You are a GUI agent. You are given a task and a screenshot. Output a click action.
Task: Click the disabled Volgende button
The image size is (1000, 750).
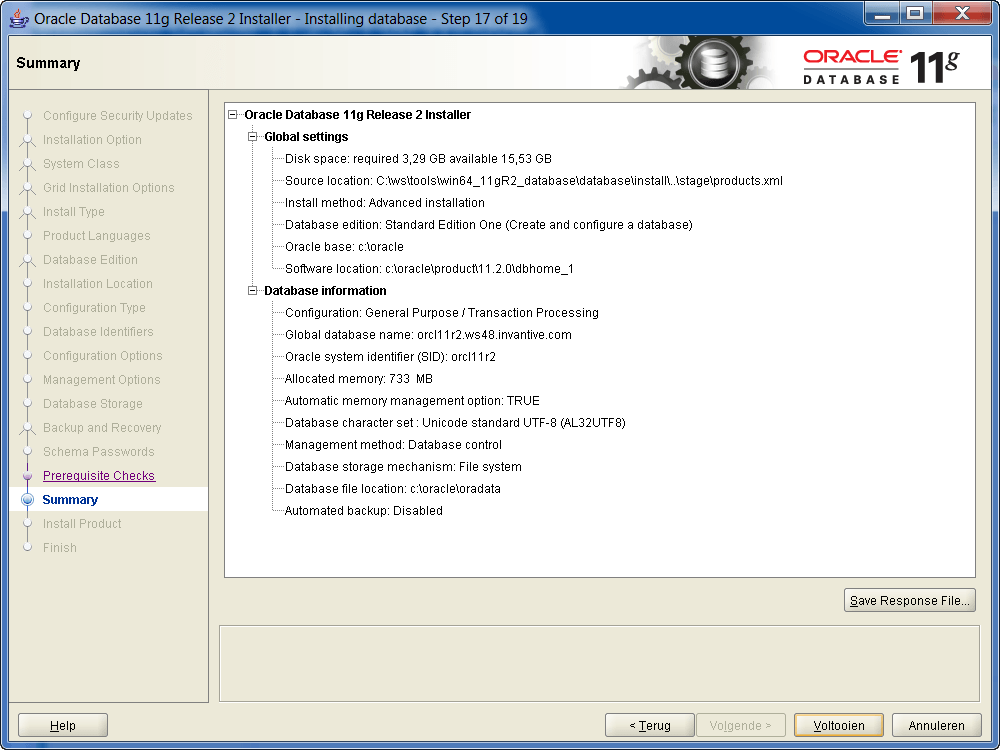pos(740,726)
